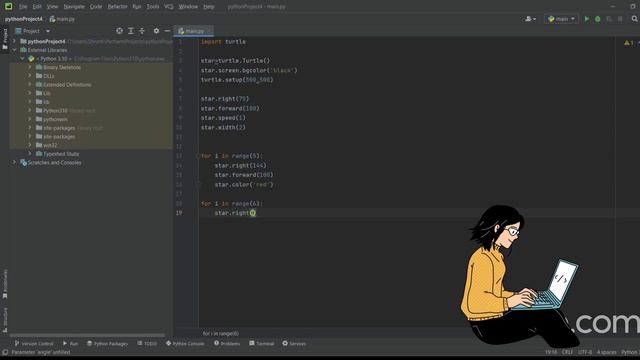This screenshot has height=360, width=640.
Task: Select the win32 folder in tree
Action: pyautogui.click(x=50, y=145)
